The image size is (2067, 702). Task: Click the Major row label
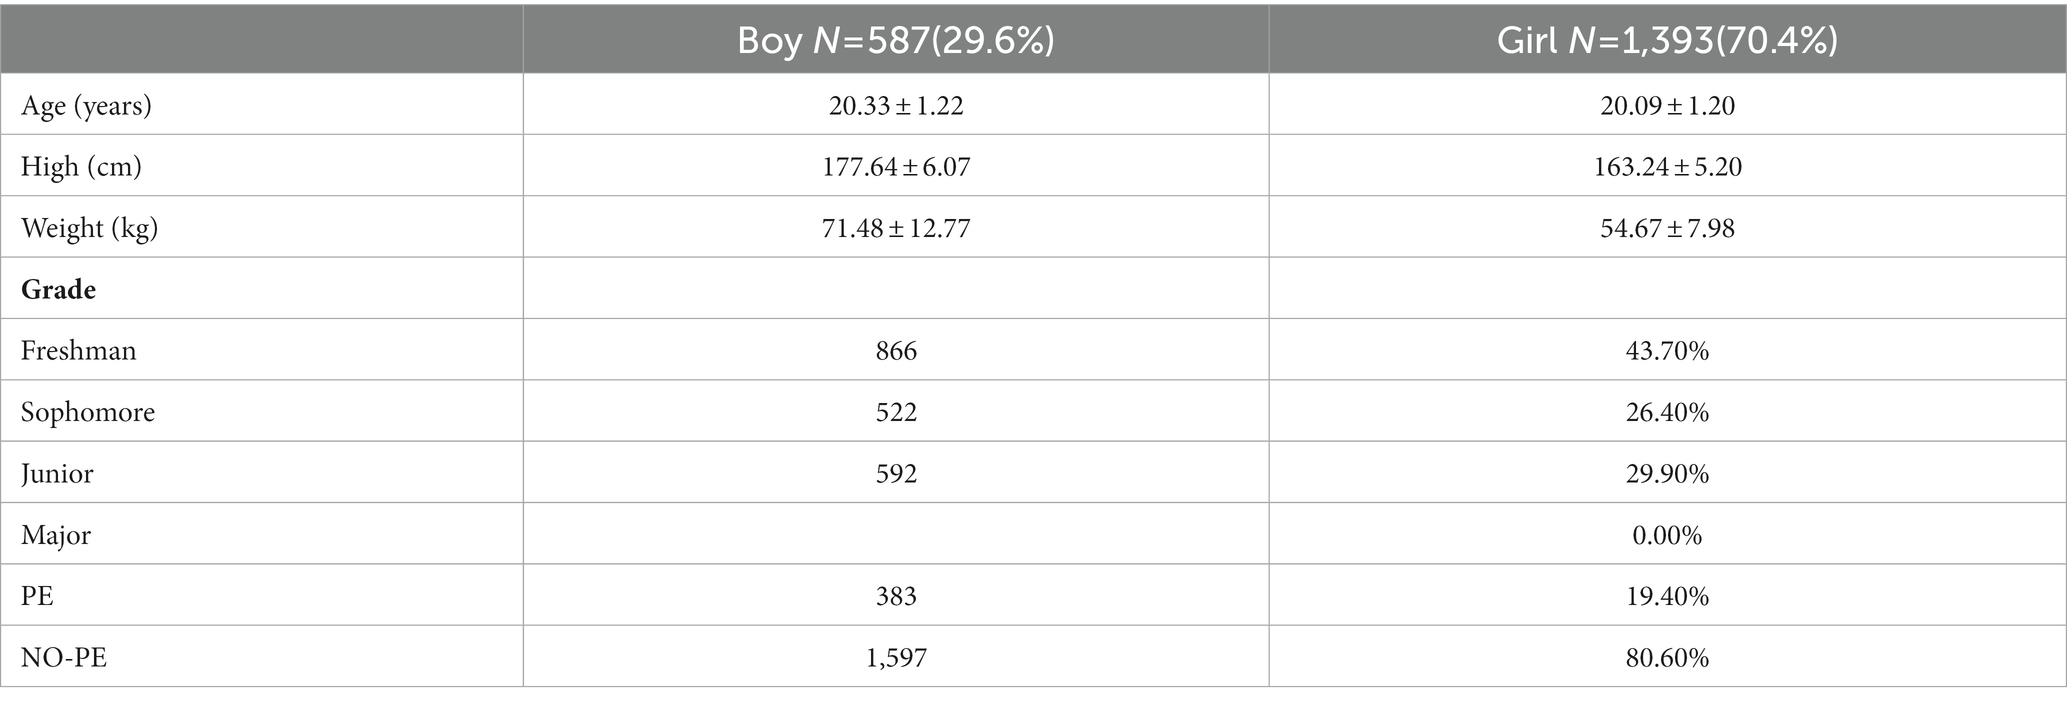pyautogui.click(x=56, y=536)
